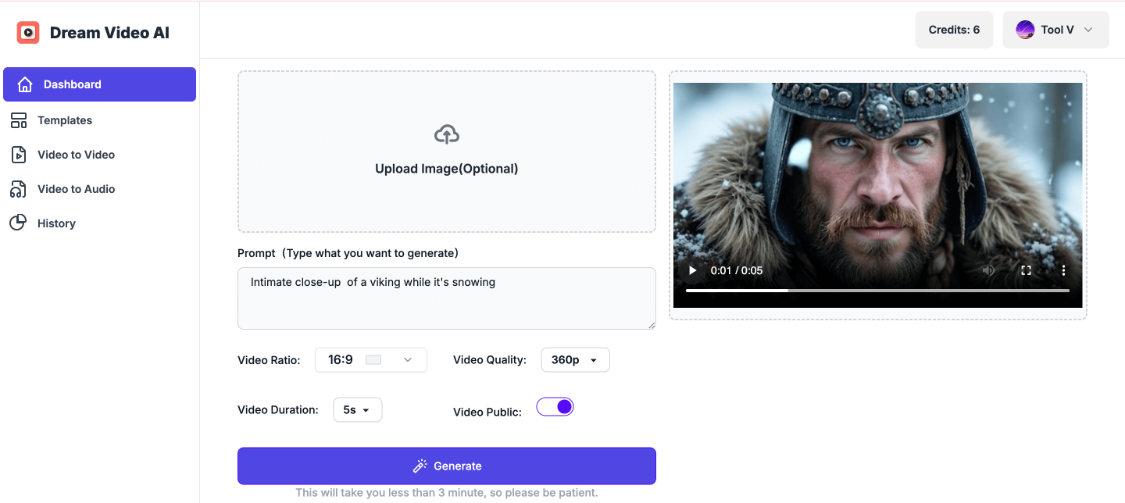The height and width of the screenshot is (503, 1125).
Task: Enter fullscreen on the video player
Action: click(x=1026, y=271)
